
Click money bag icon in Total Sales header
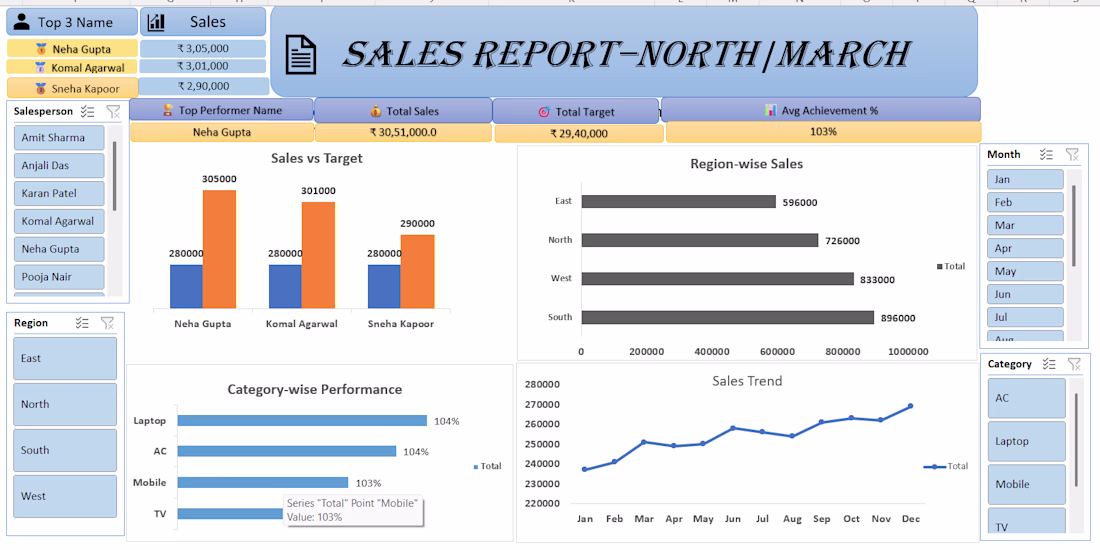pos(375,111)
